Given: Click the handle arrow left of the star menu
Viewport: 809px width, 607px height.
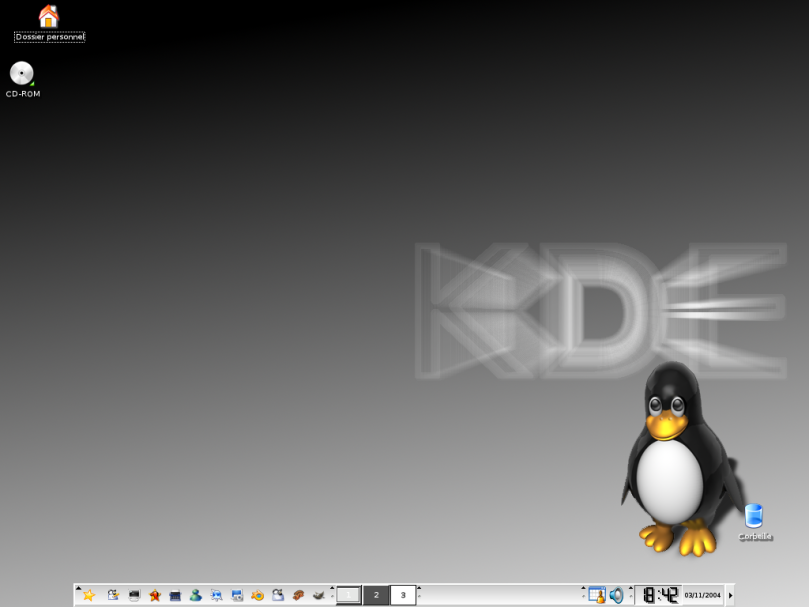Looking at the screenshot, I should 78,588.
